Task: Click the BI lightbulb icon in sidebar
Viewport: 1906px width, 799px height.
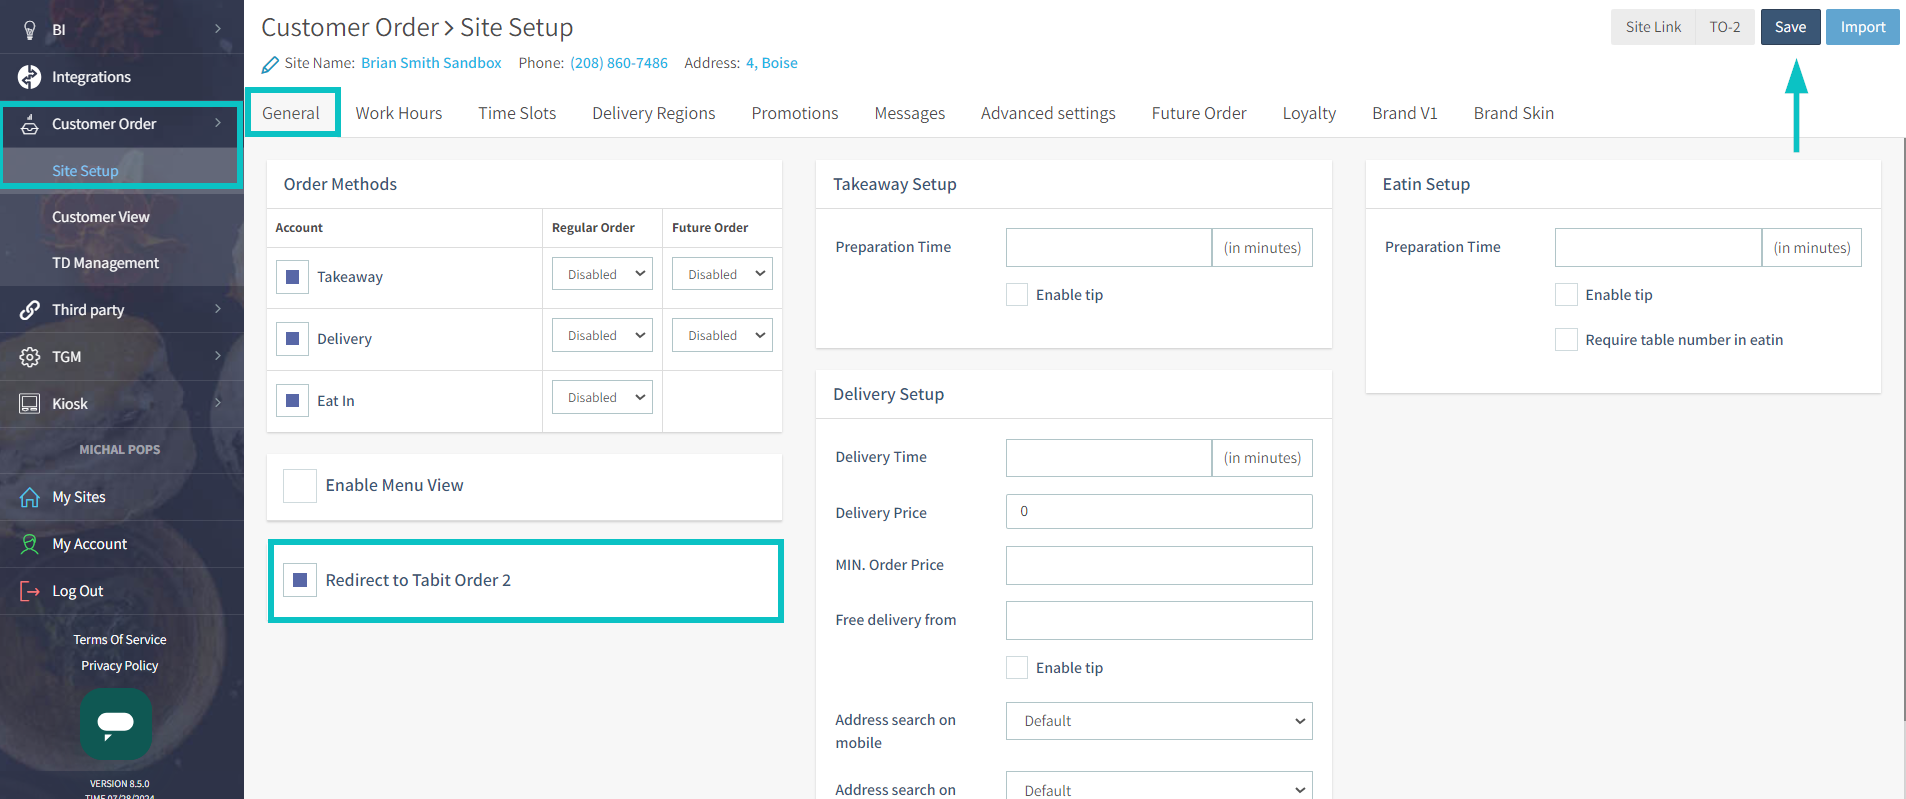Action: 30,30
